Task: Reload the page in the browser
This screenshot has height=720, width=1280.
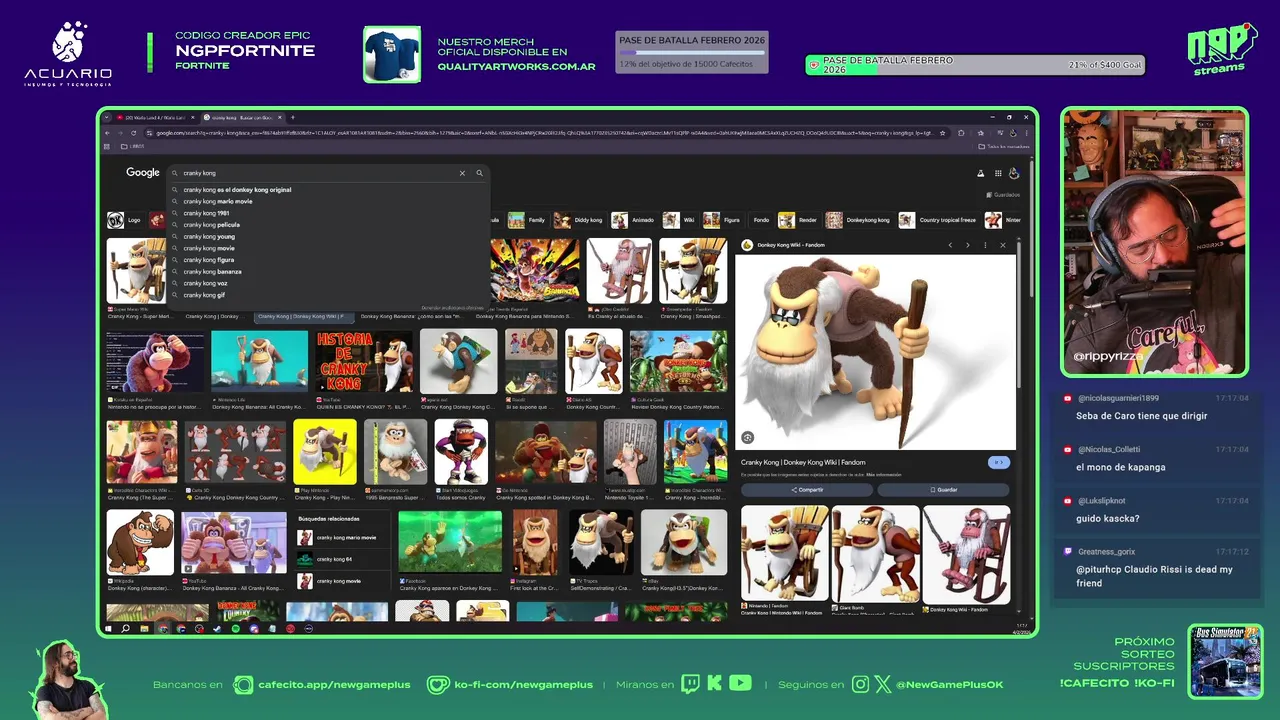Action: click(135, 132)
